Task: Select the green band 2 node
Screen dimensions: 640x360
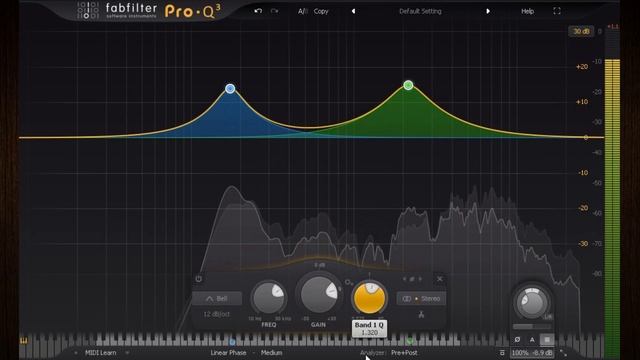Action: click(x=408, y=85)
